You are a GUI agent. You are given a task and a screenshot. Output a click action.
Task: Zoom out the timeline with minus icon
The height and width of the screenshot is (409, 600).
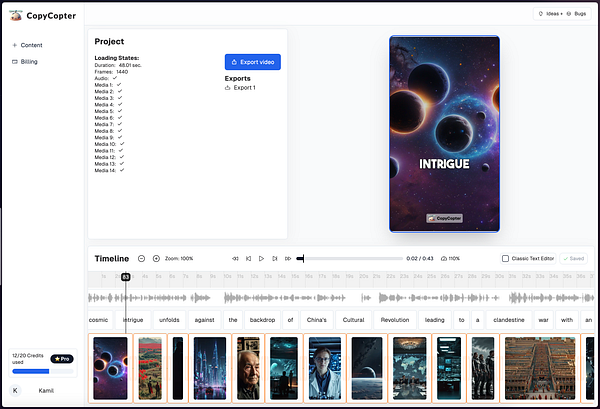[141, 258]
